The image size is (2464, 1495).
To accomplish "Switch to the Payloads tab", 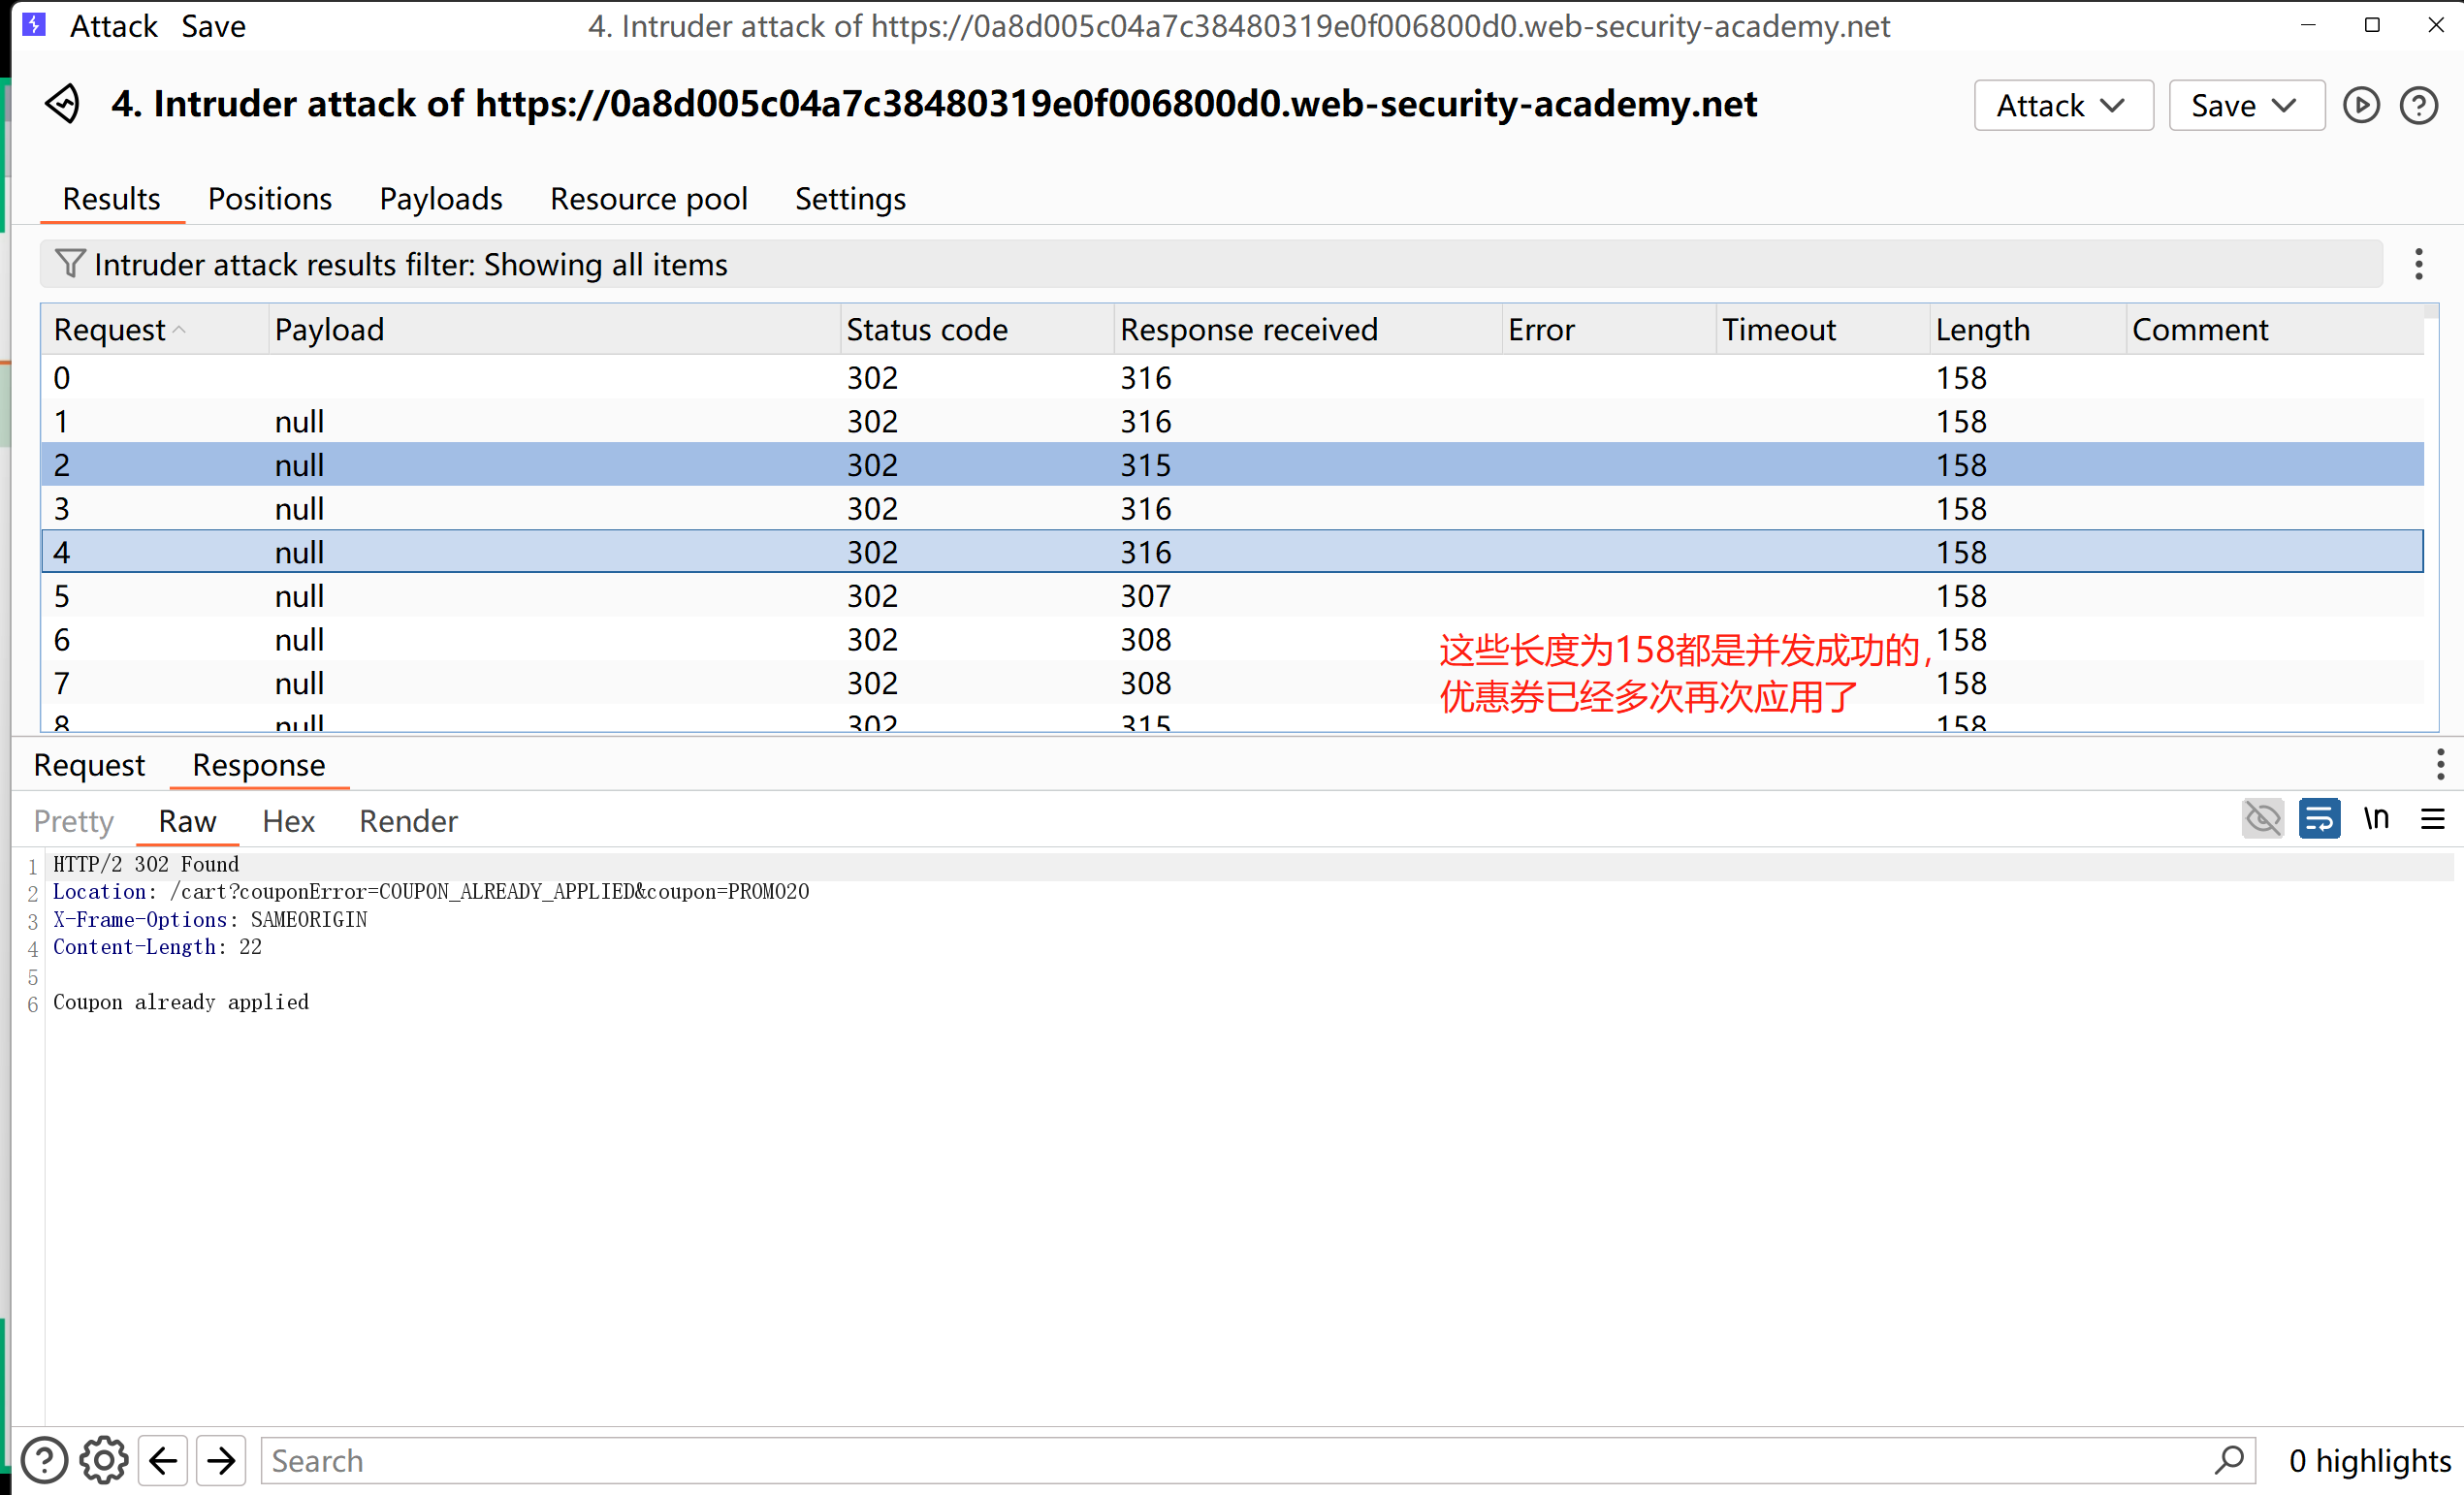I will 440,199.
